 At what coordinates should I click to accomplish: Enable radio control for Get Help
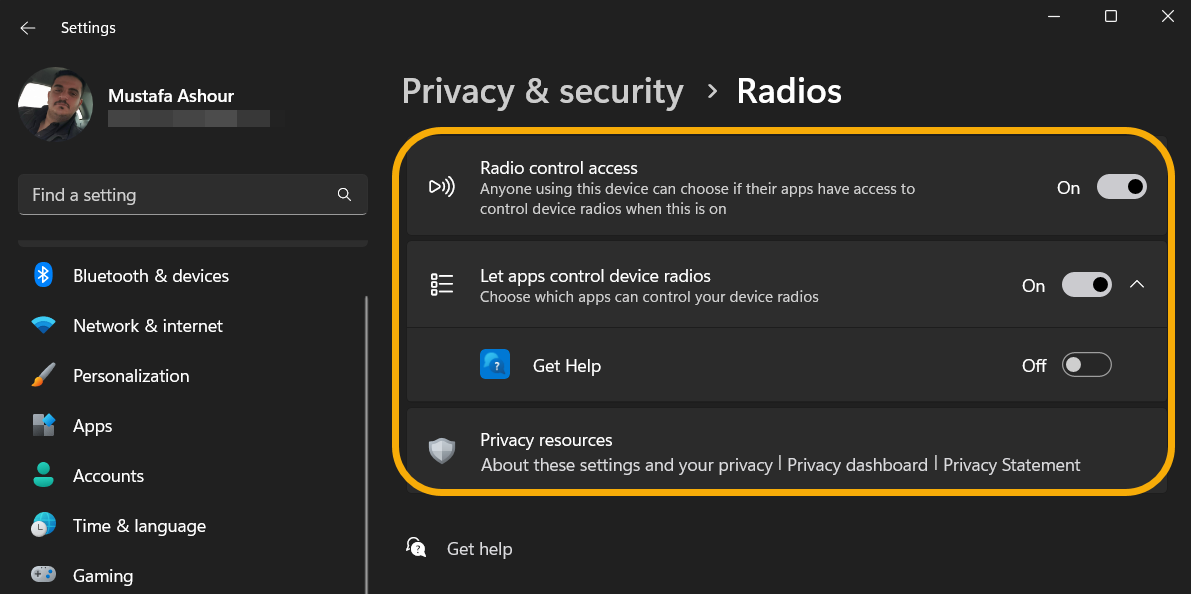pos(1086,364)
